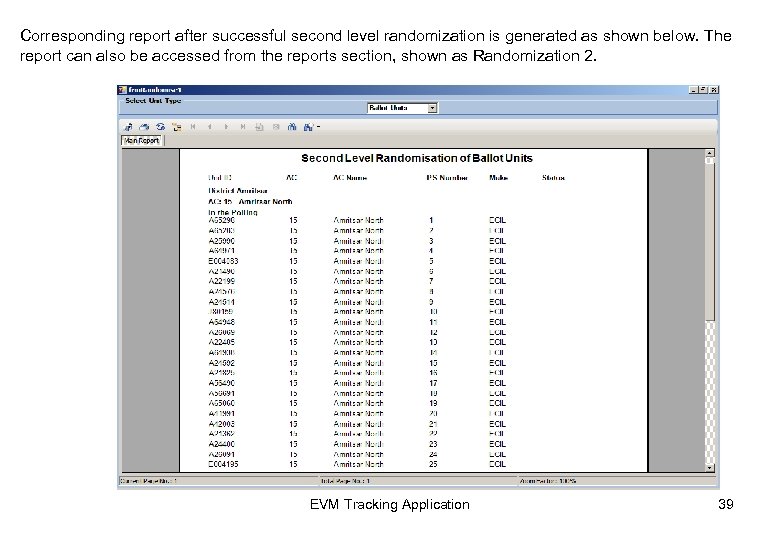Click PS Number 23 in the report
This screenshot has height=540, width=780.
(433, 444)
